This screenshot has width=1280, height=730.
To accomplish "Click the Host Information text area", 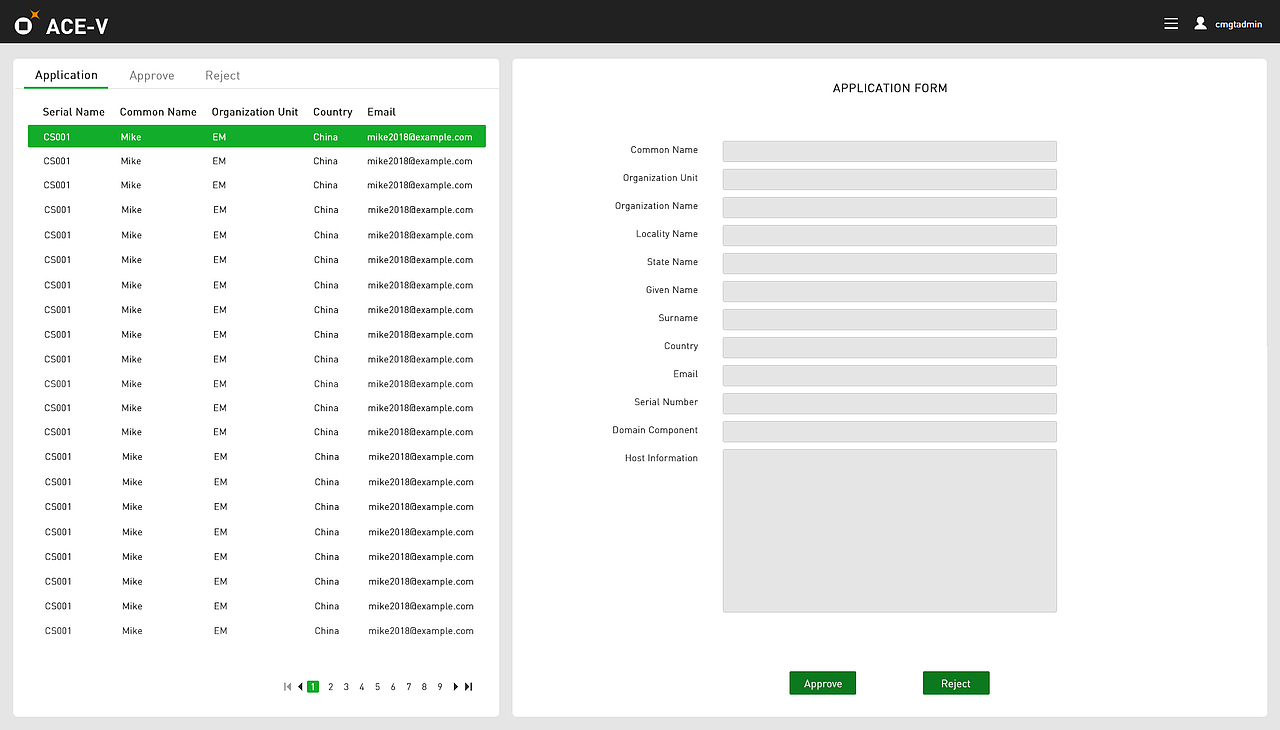I will pos(889,530).
